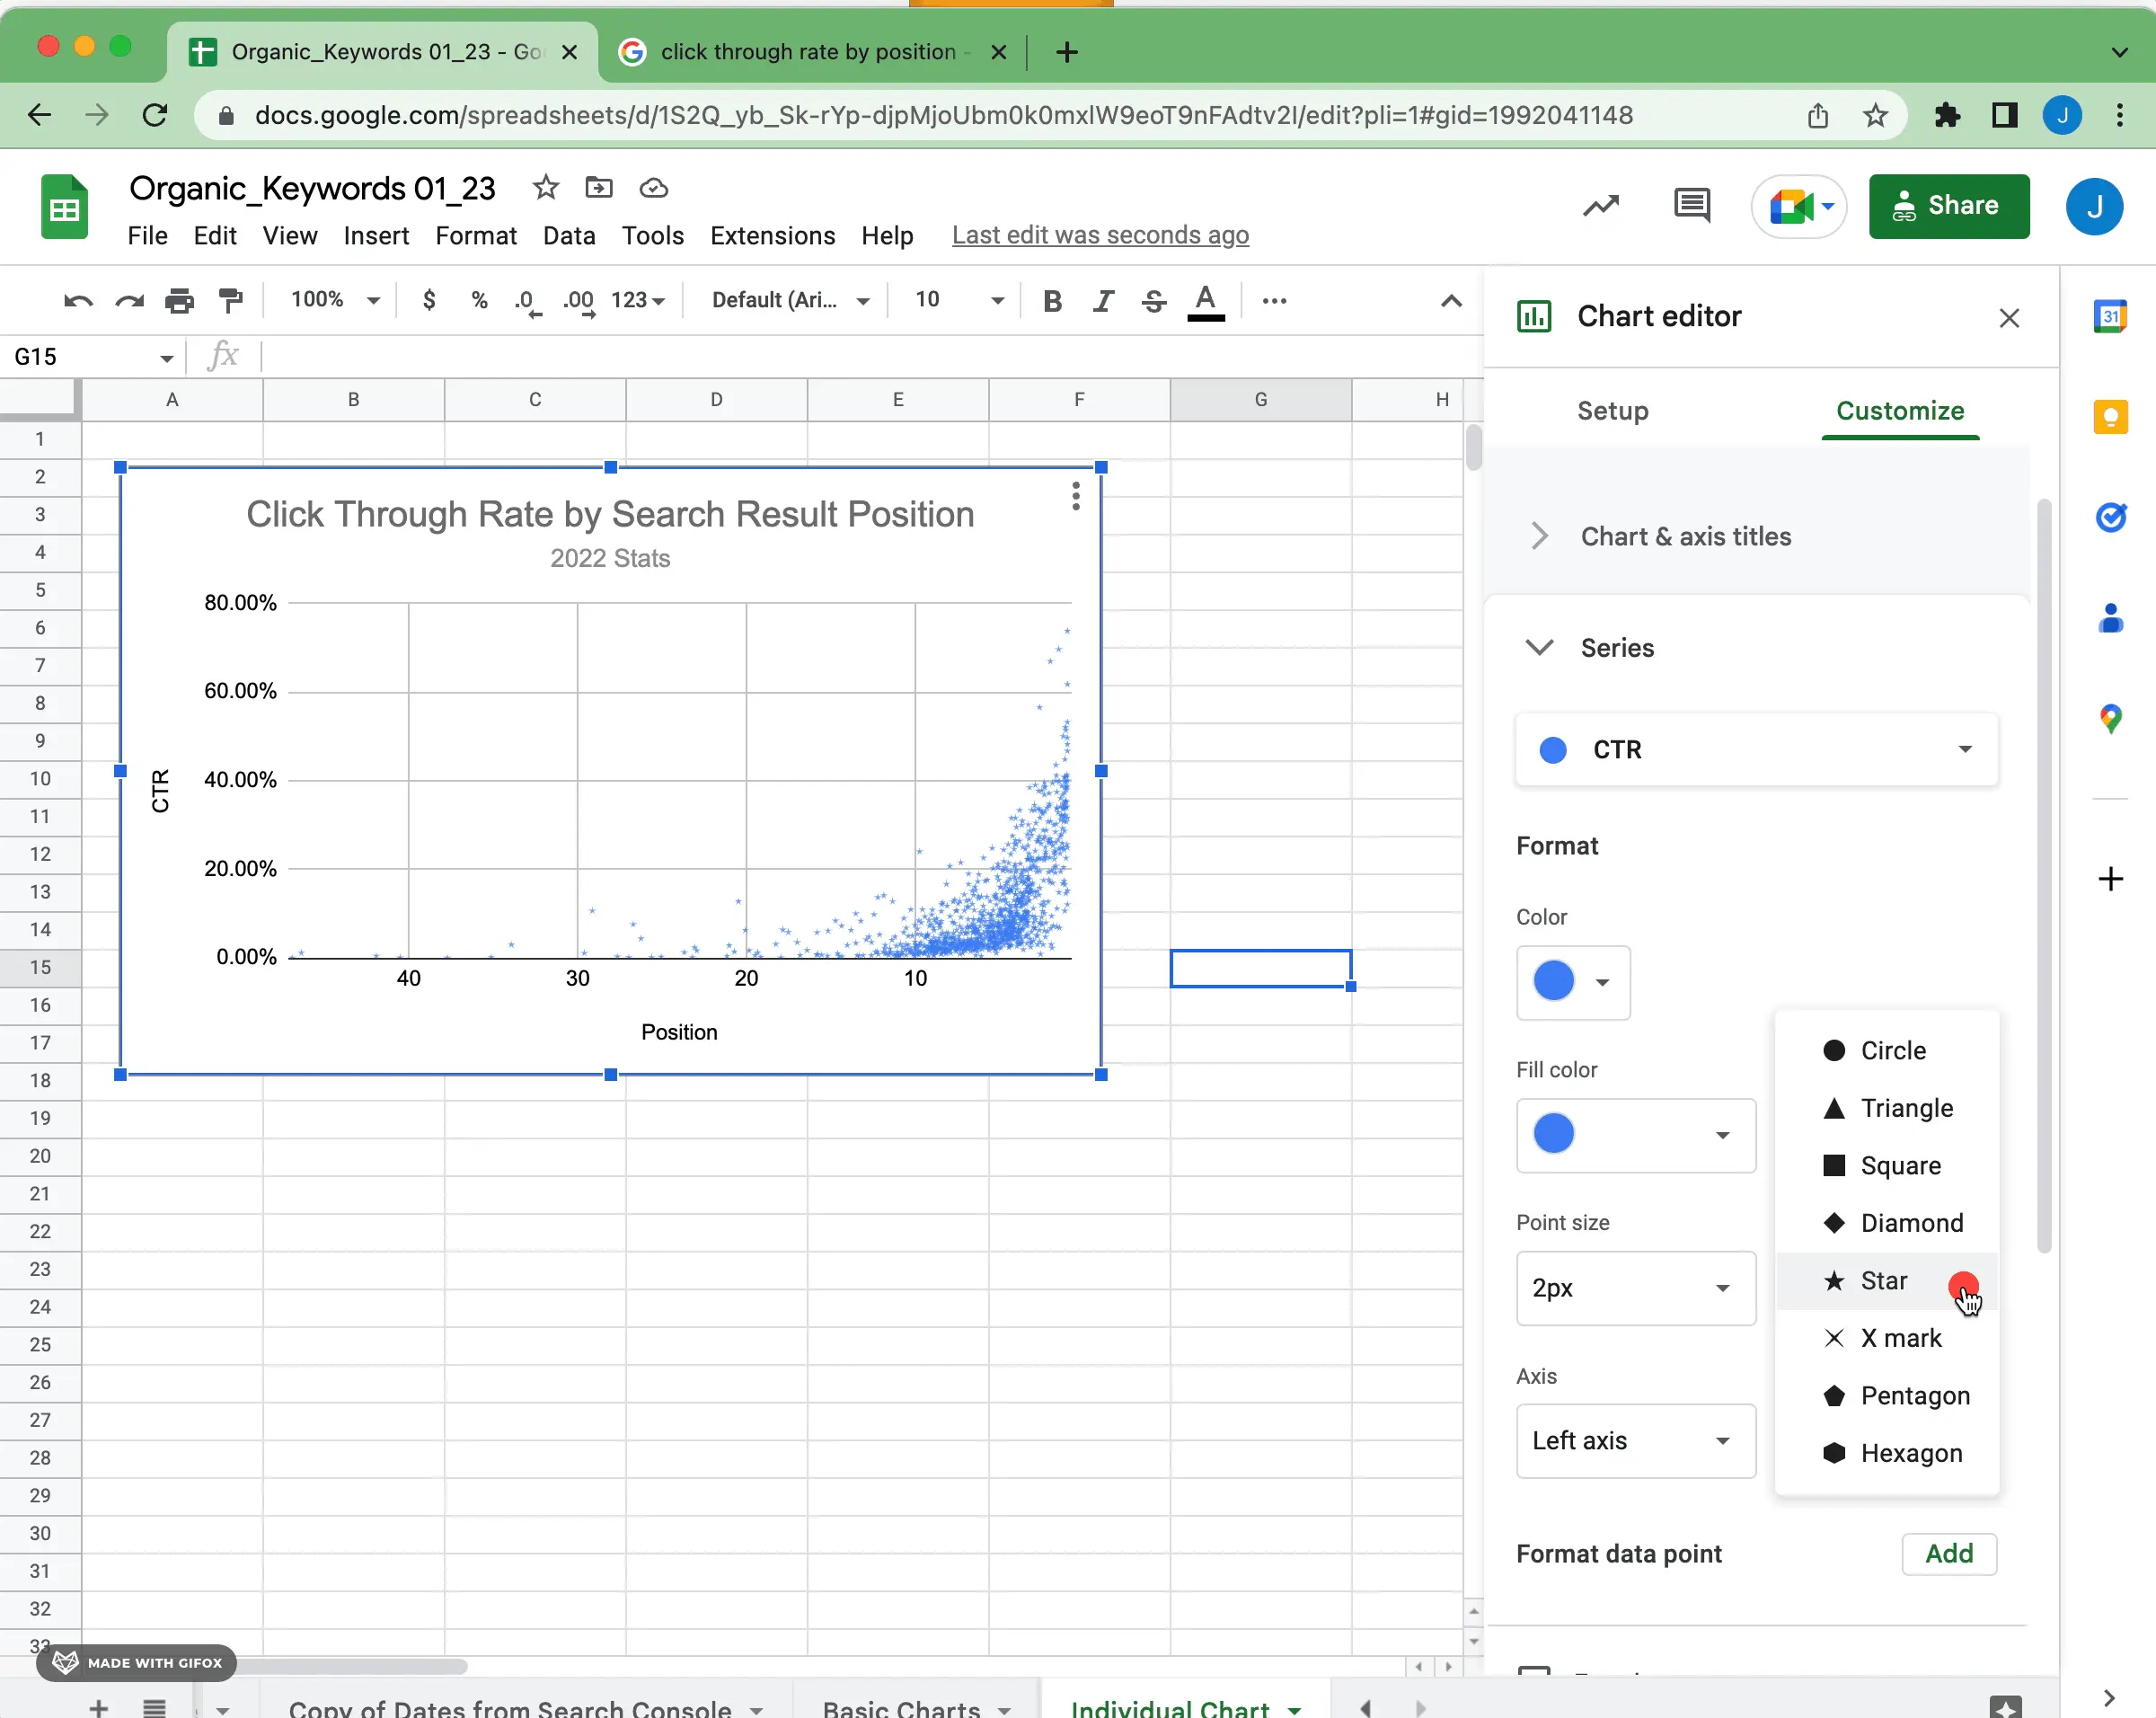Click the star bookmark icon in title bar
Screen dimensions: 2156x1718
pos(545,188)
